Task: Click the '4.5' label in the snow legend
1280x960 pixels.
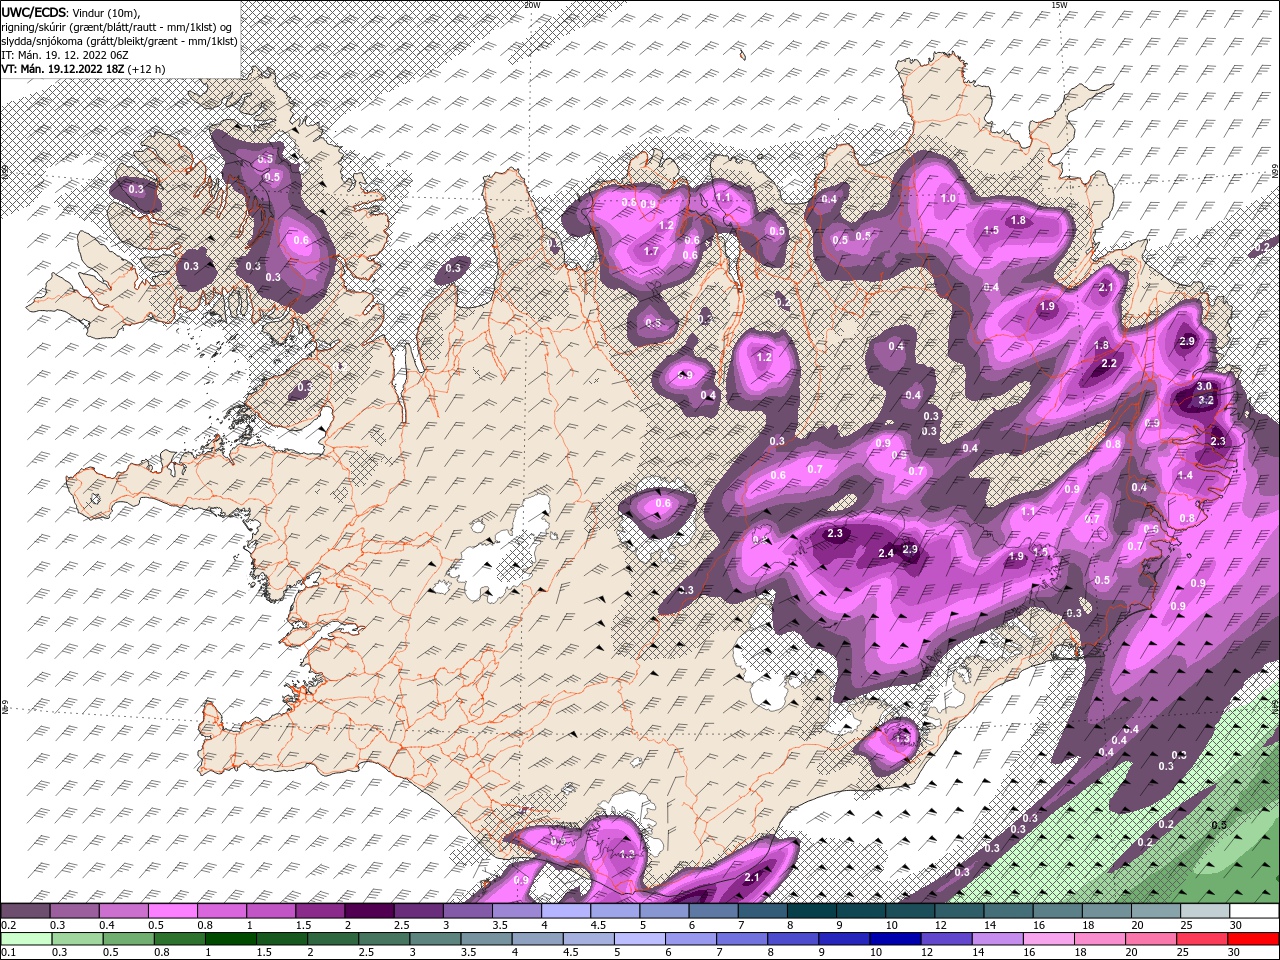Action: click(598, 925)
